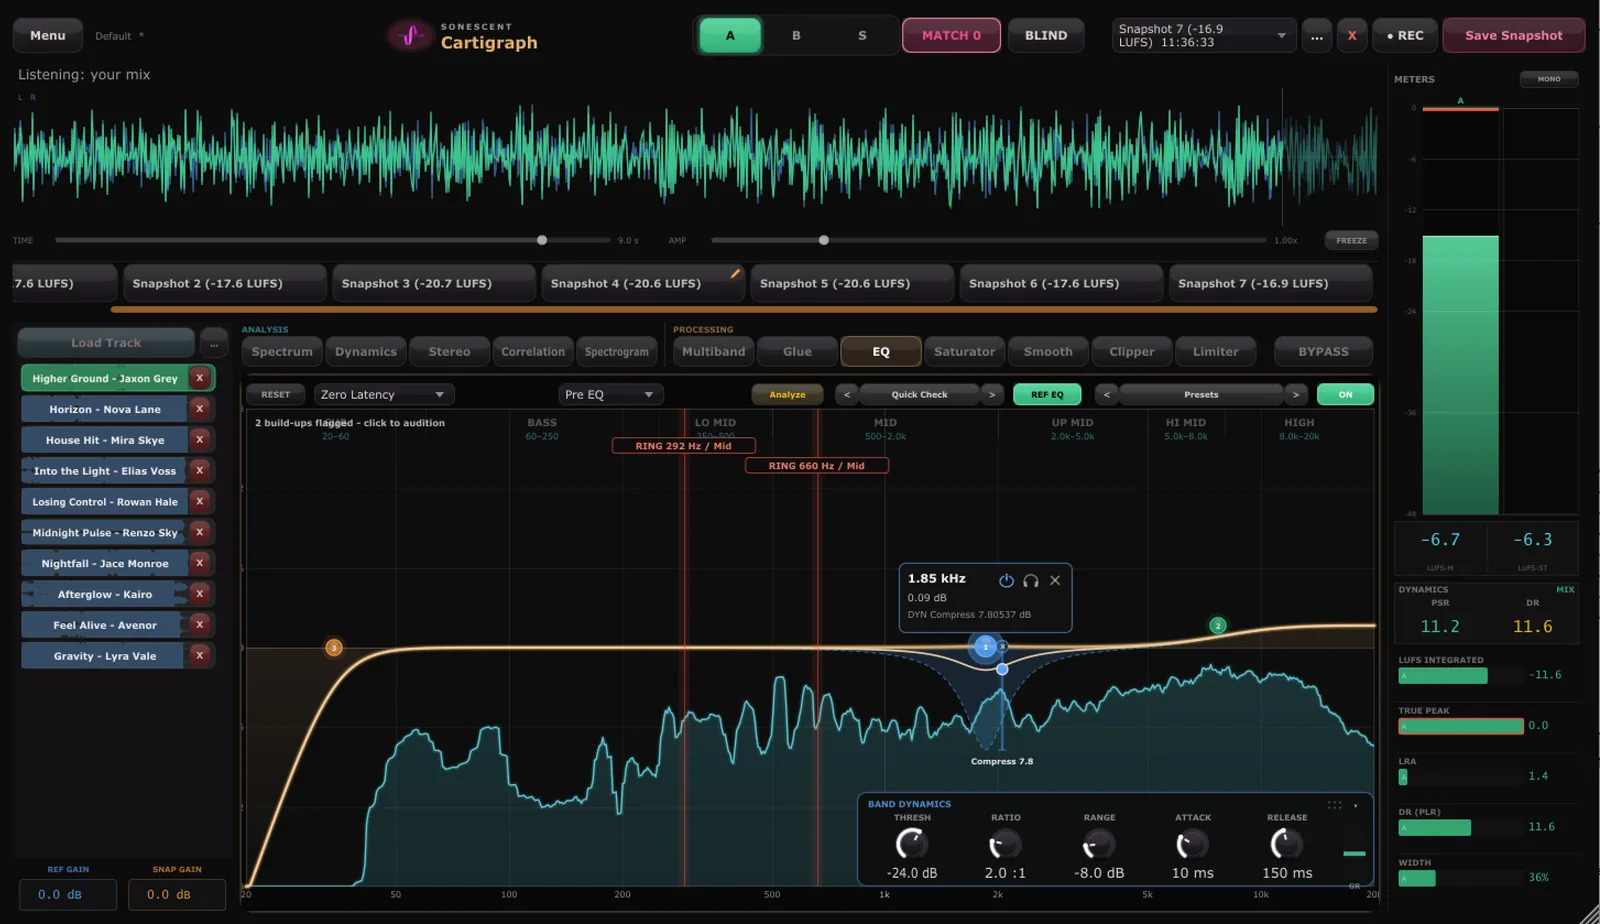The height and width of the screenshot is (924, 1600).
Task: Click the pencil icon on Snapshot 4
Action: click(x=735, y=273)
